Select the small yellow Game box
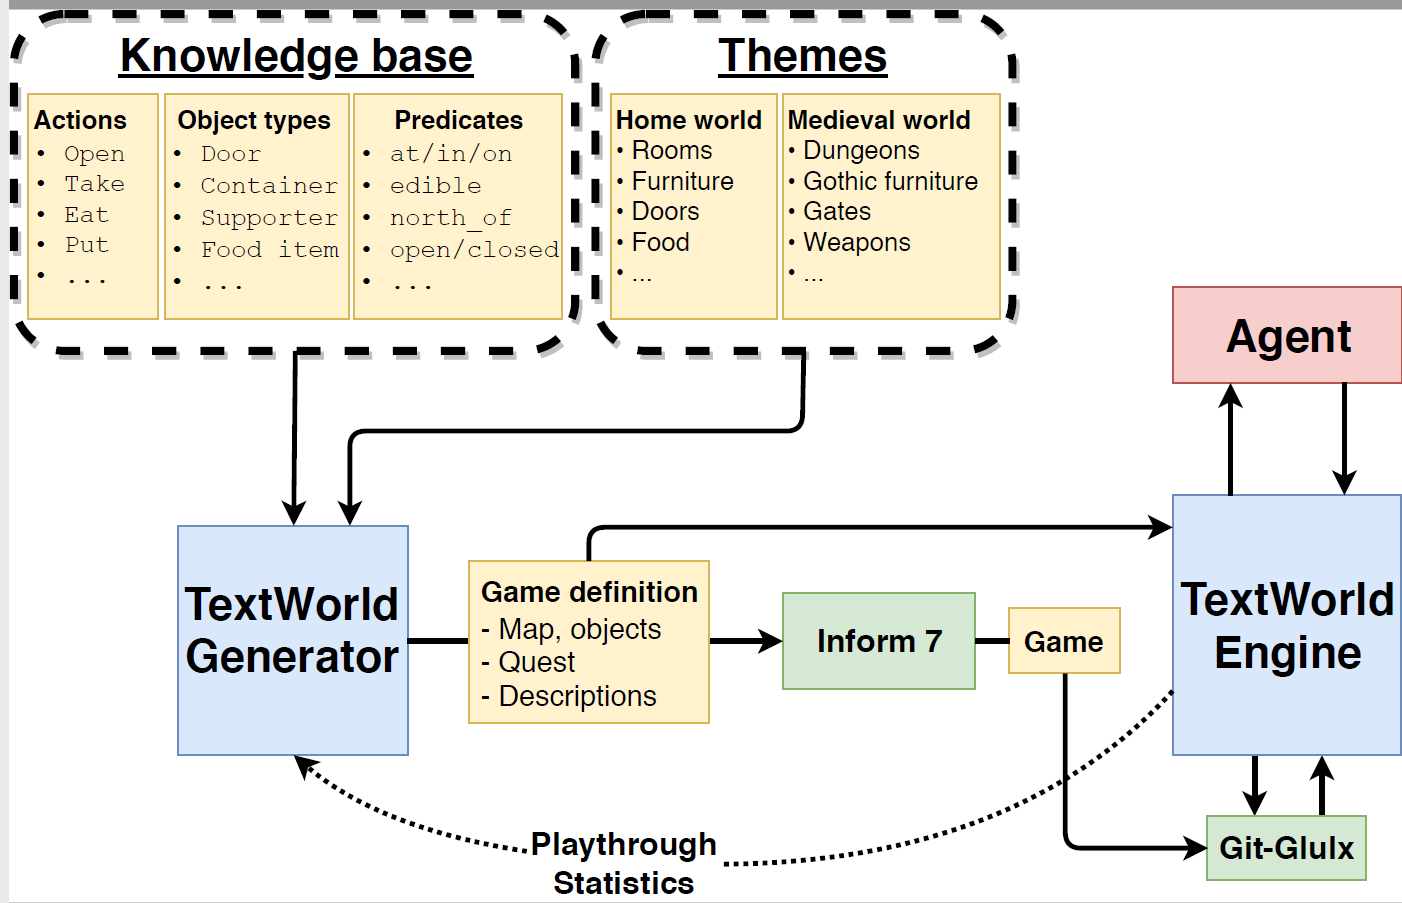Screen dimensions: 1402x903 point(1063,641)
